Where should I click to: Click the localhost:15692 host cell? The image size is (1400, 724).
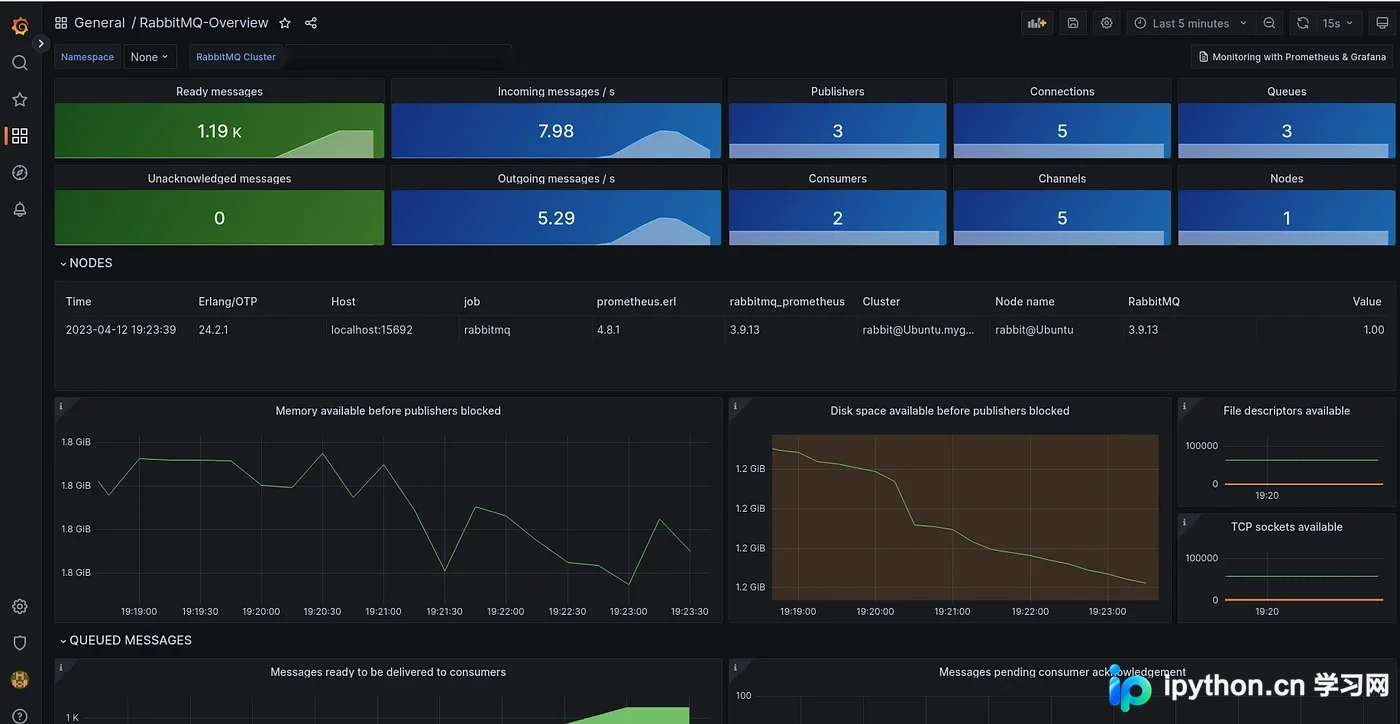pyautogui.click(x=372, y=330)
